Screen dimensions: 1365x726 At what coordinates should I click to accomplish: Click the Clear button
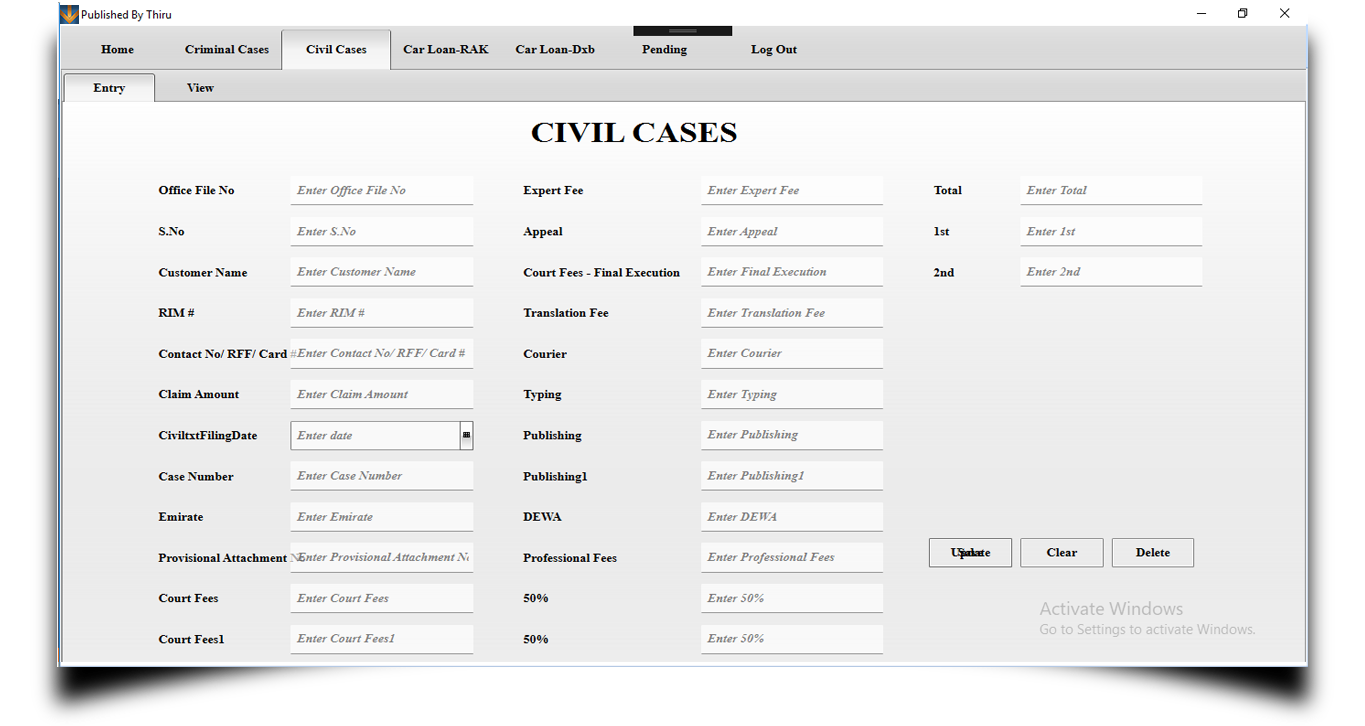(x=1062, y=553)
